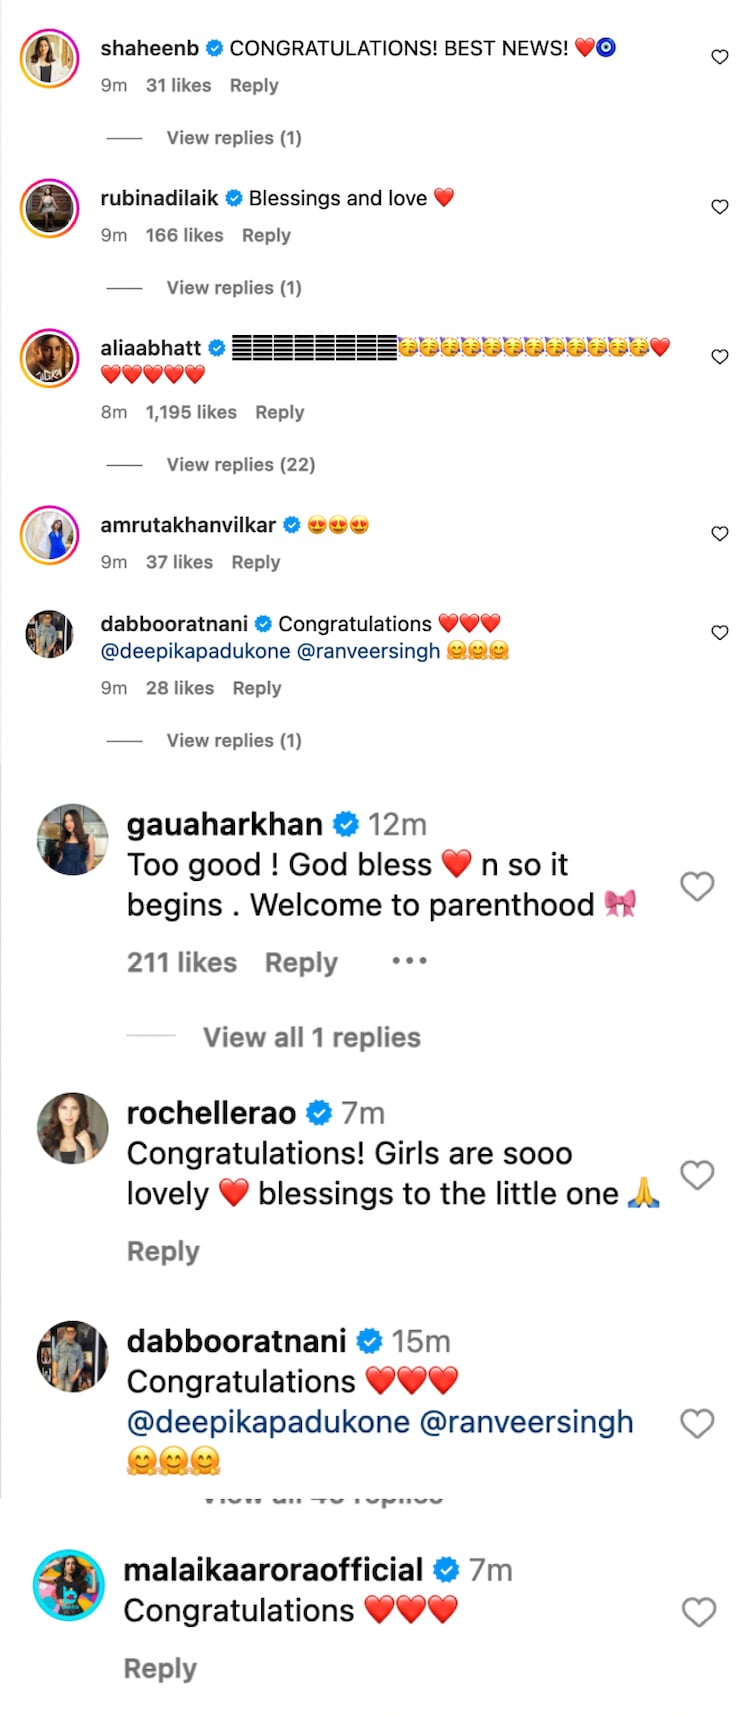Viewport: 750px width, 1717px height.
Task: Click the verified badge next to aliaabhatt
Action: pos(216,348)
